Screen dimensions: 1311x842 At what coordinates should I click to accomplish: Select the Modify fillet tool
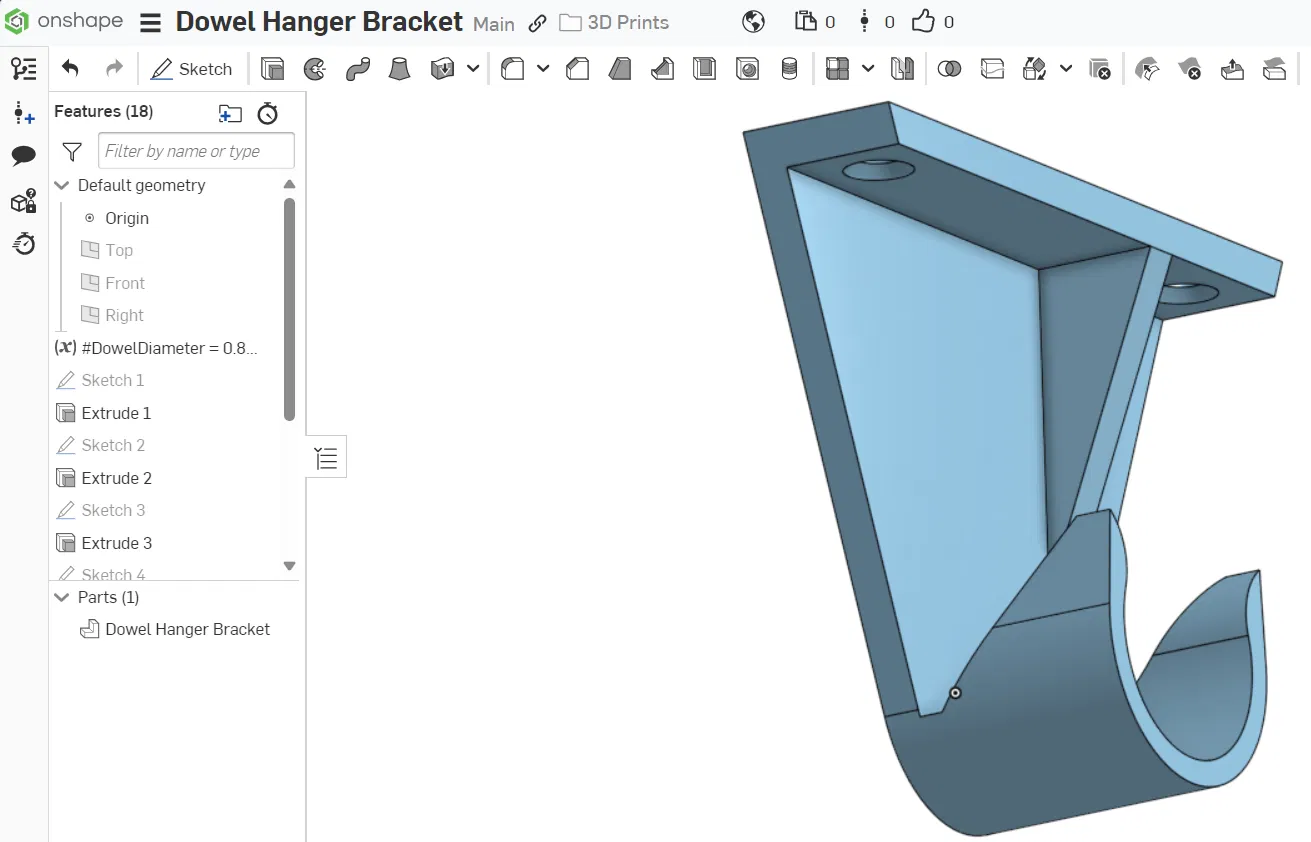pos(1147,69)
